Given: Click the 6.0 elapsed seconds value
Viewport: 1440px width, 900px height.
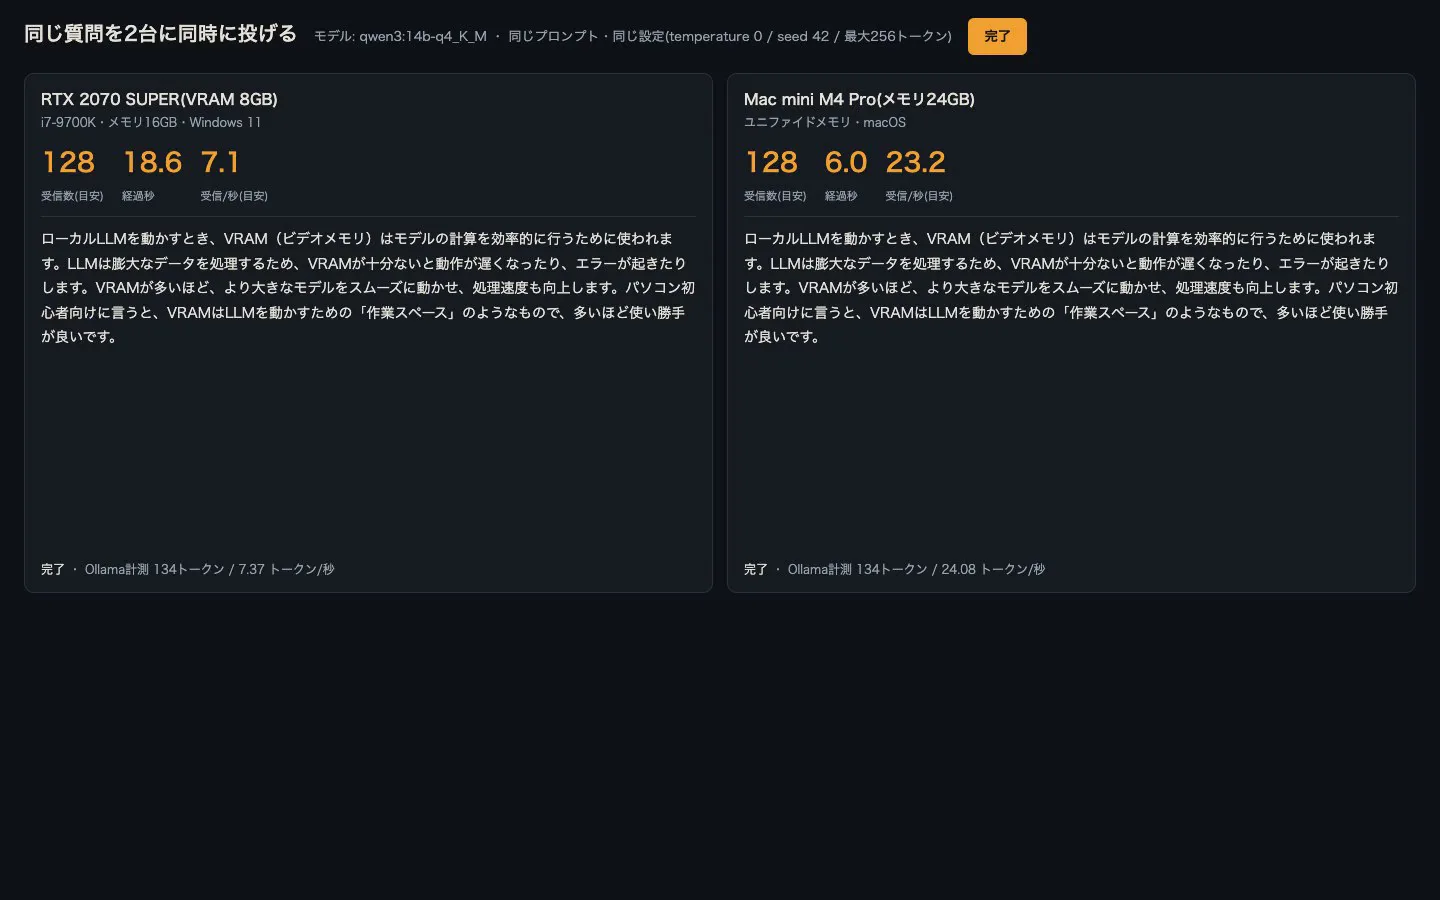Looking at the screenshot, I should (846, 162).
